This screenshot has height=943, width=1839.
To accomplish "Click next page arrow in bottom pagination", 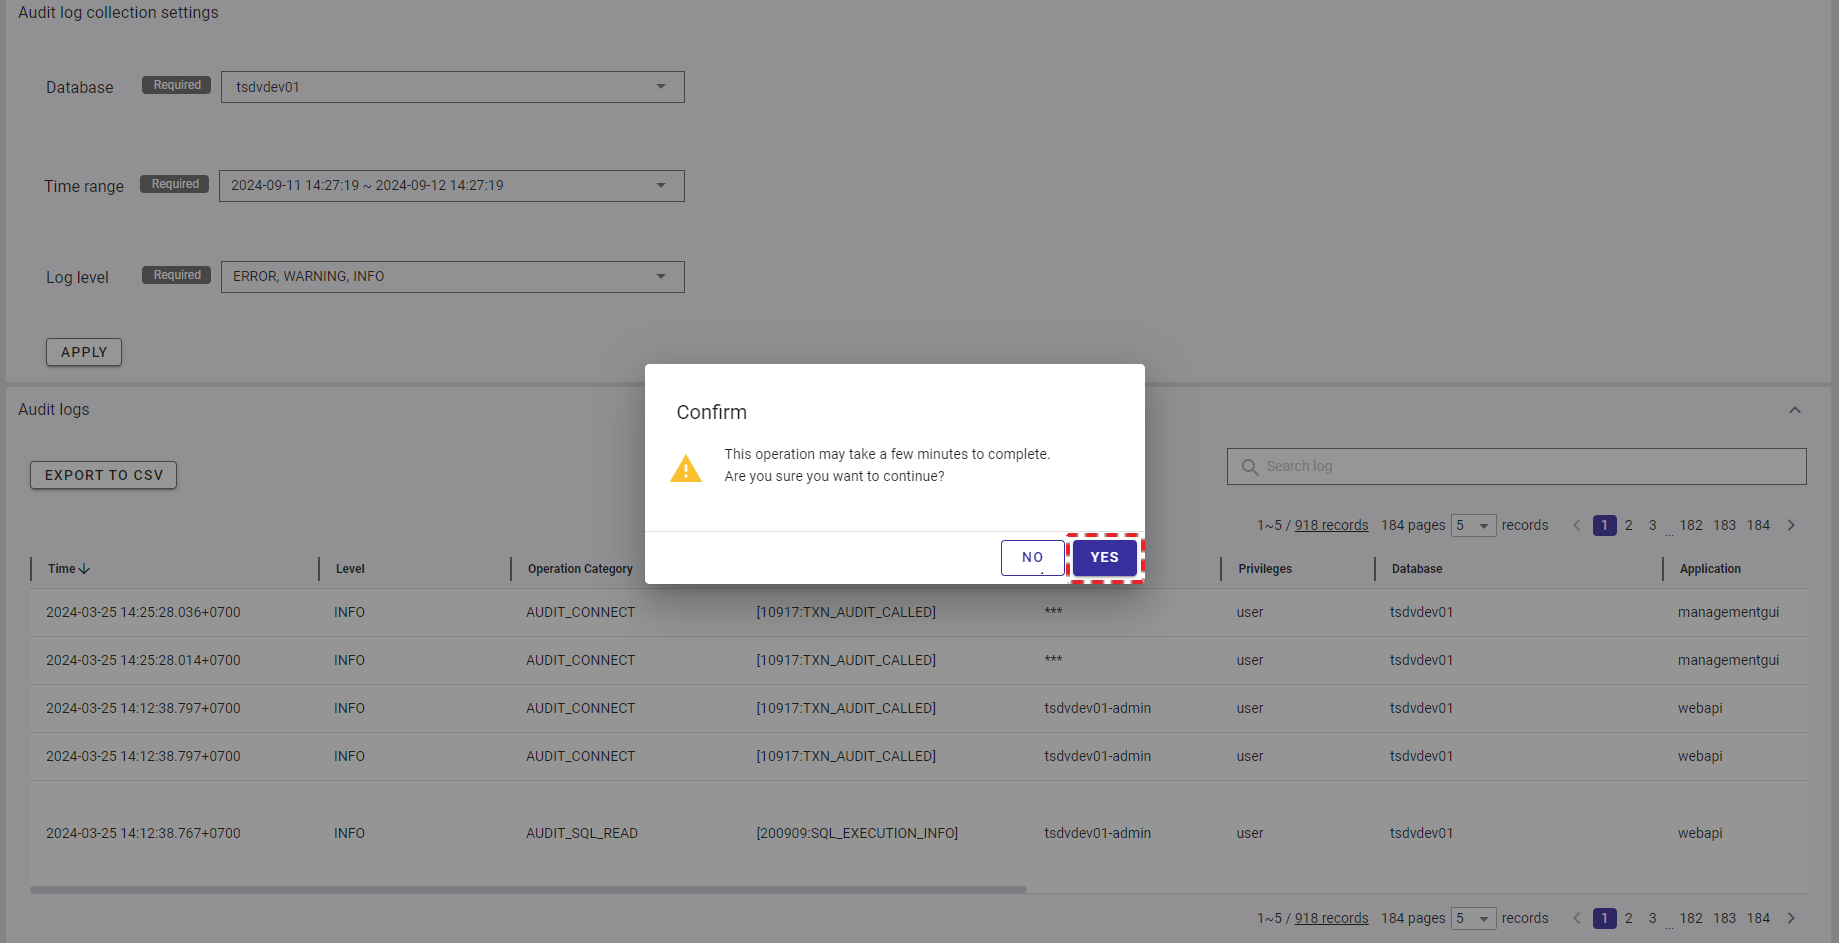I will click(x=1790, y=918).
